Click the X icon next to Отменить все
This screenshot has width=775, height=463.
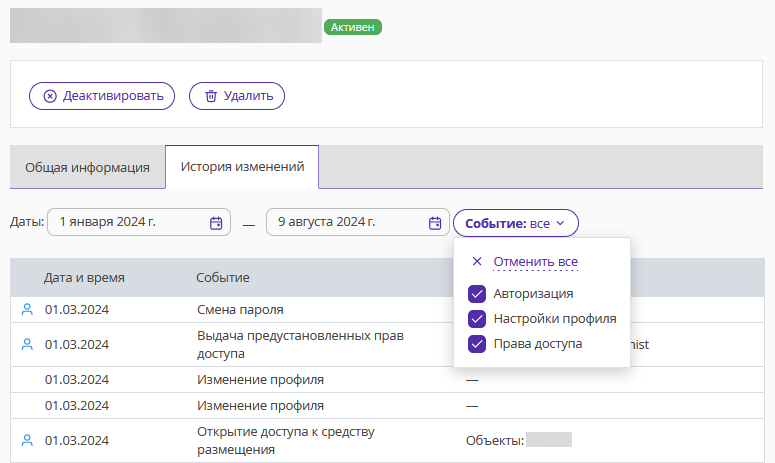pyautogui.click(x=477, y=261)
